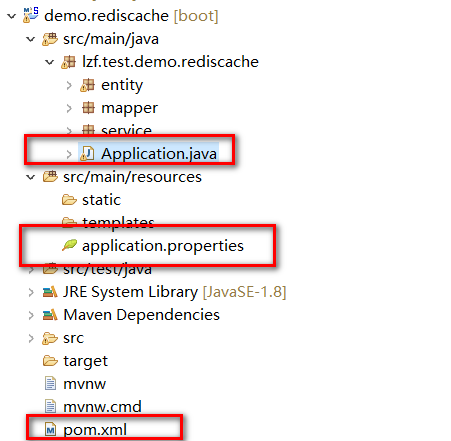The image size is (451, 441).
Task: Click the static folder icon
Action: pyautogui.click(x=69, y=200)
